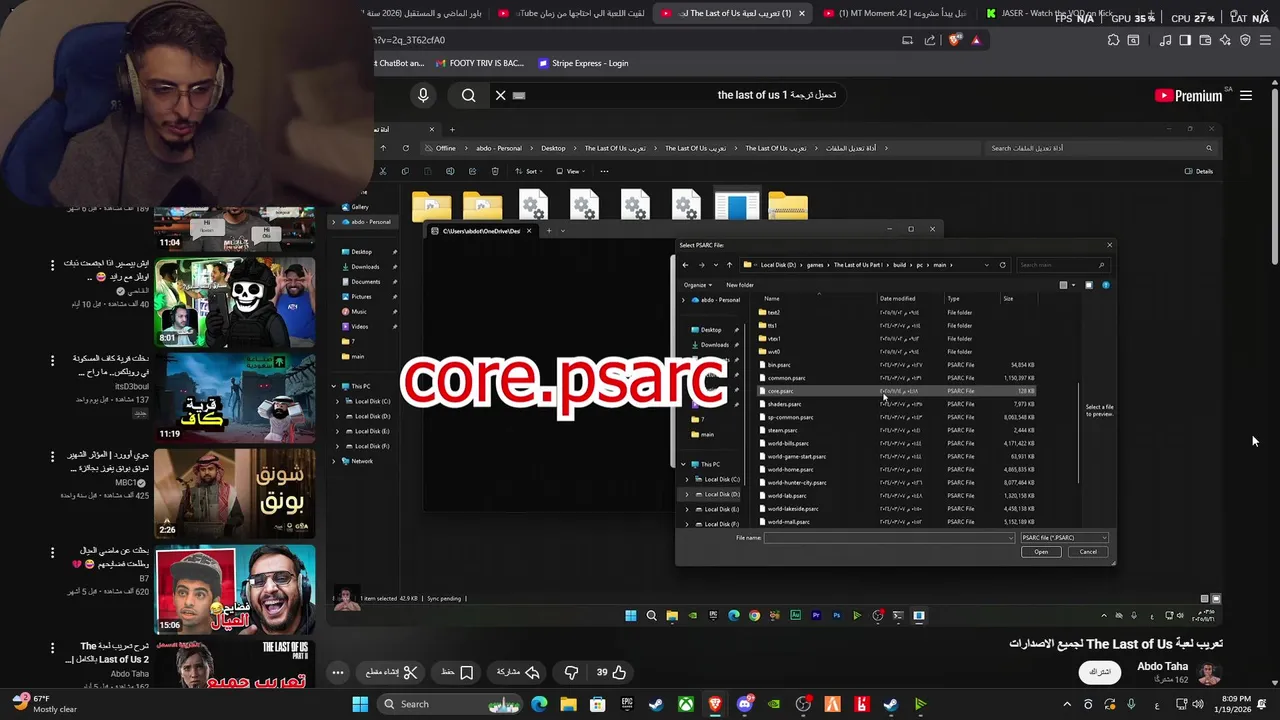Open the 2:26 duration video thumbnail
Image resolution: width=1280 pixels, height=720 pixels.
(x=235, y=493)
